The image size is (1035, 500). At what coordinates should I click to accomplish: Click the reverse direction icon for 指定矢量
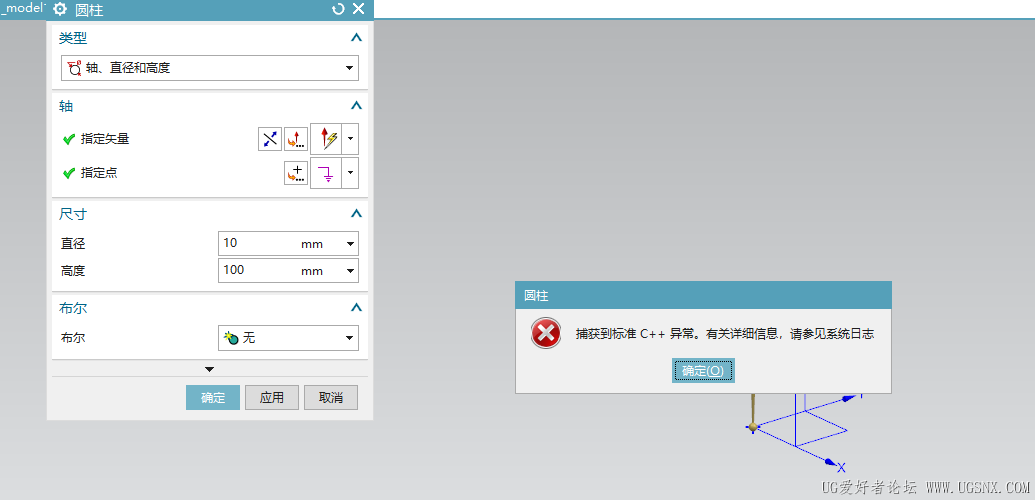269,139
